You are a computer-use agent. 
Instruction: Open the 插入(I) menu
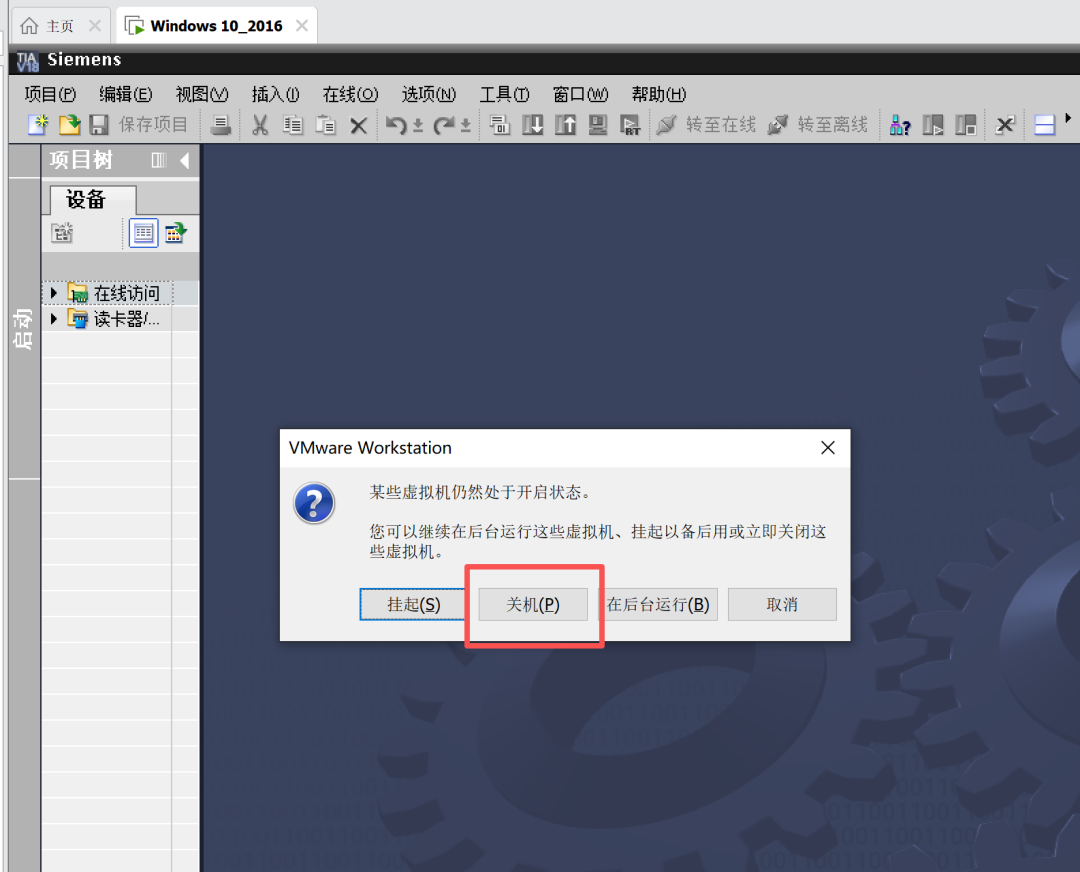pos(276,94)
